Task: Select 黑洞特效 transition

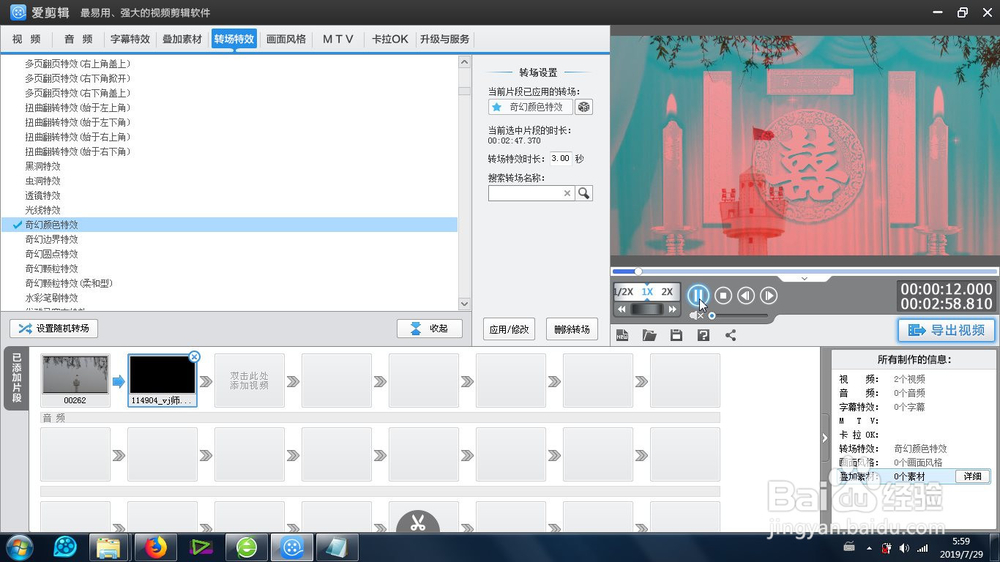Action: [43, 166]
